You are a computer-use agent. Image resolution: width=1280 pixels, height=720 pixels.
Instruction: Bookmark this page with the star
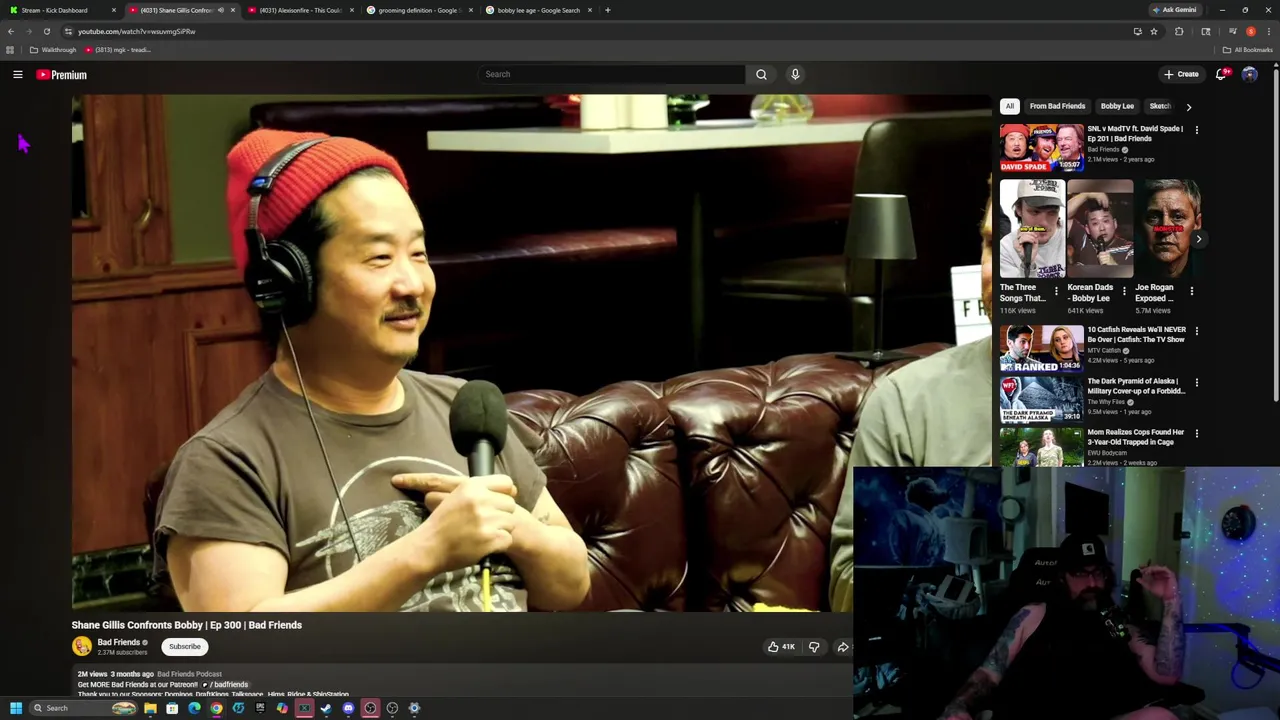[x=1154, y=31]
